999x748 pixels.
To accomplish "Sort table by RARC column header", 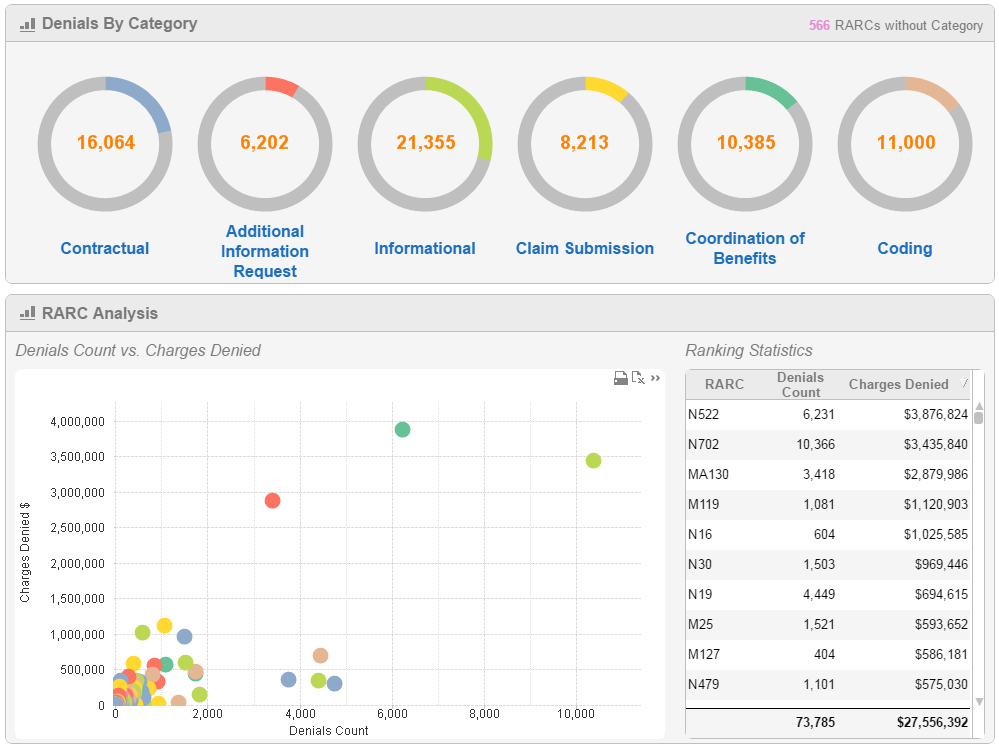I will pyautogui.click(x=724, y=384).
